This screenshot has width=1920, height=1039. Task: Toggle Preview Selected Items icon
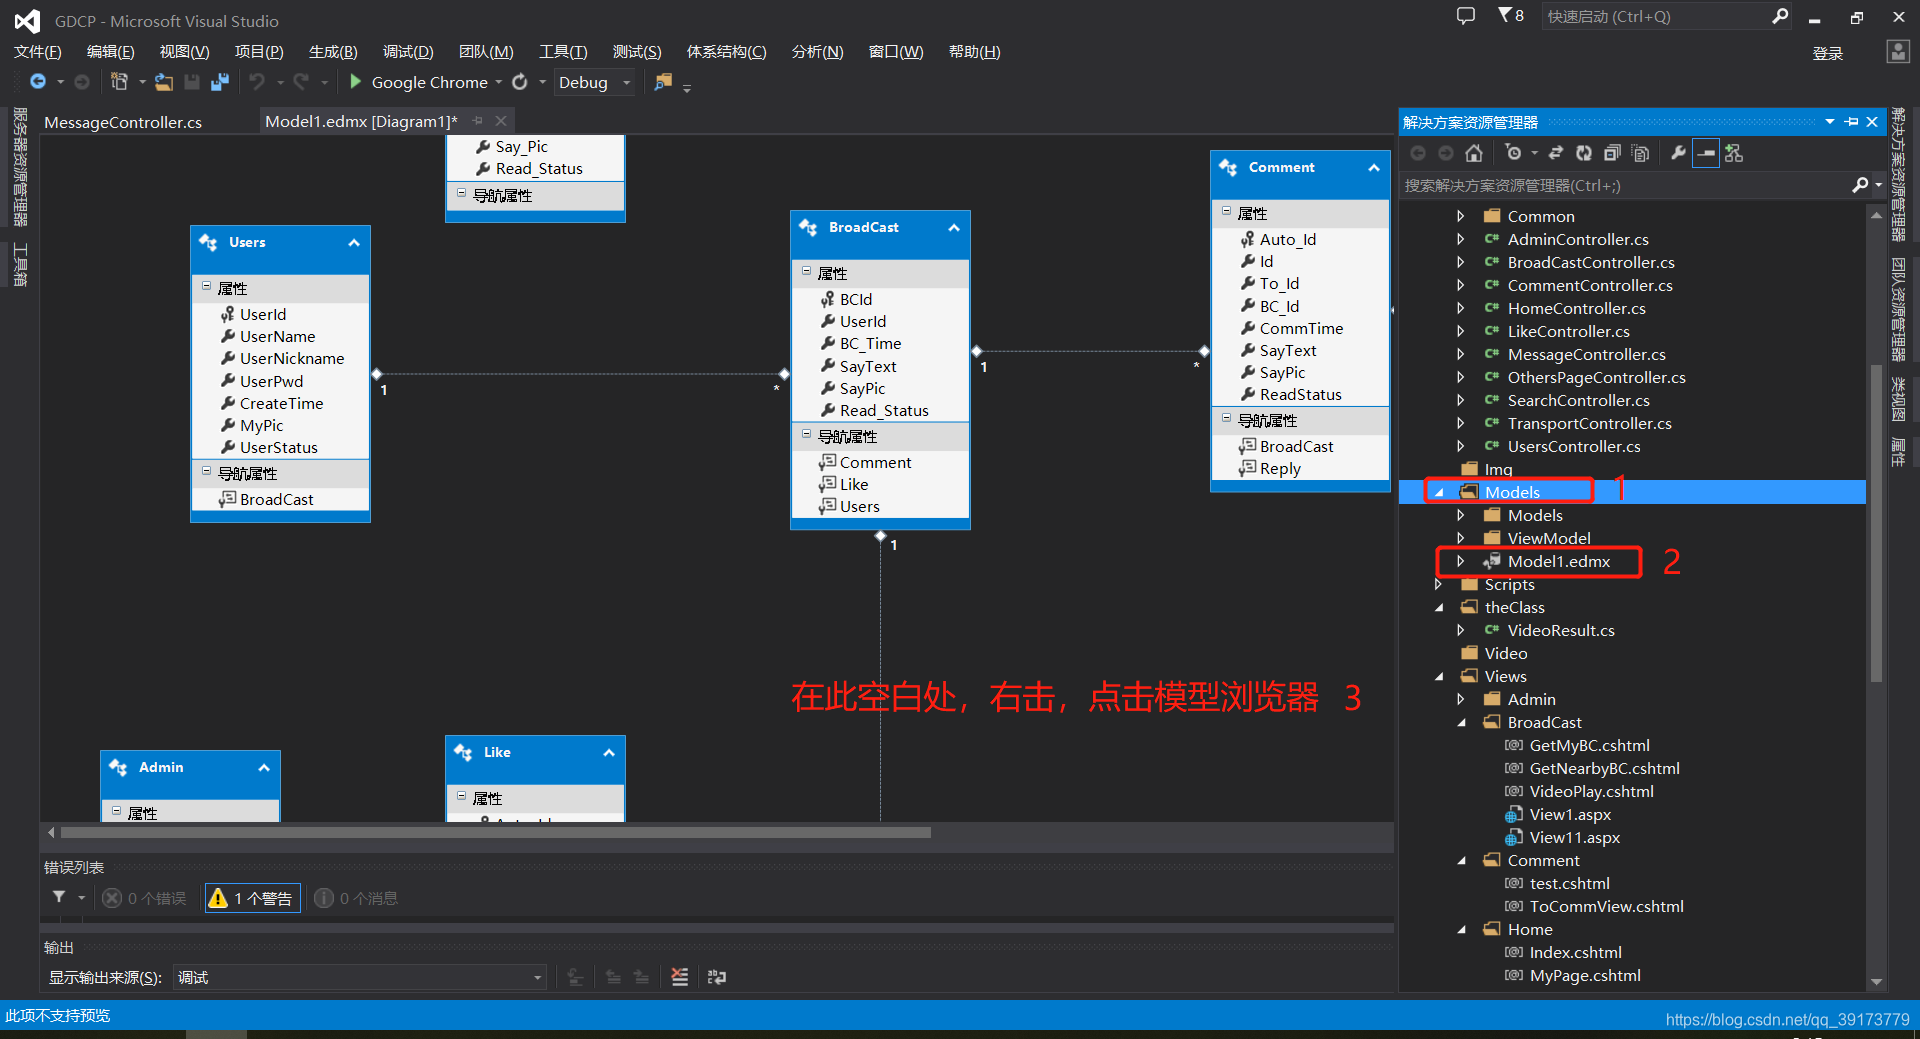click(x=1706, y=153)
